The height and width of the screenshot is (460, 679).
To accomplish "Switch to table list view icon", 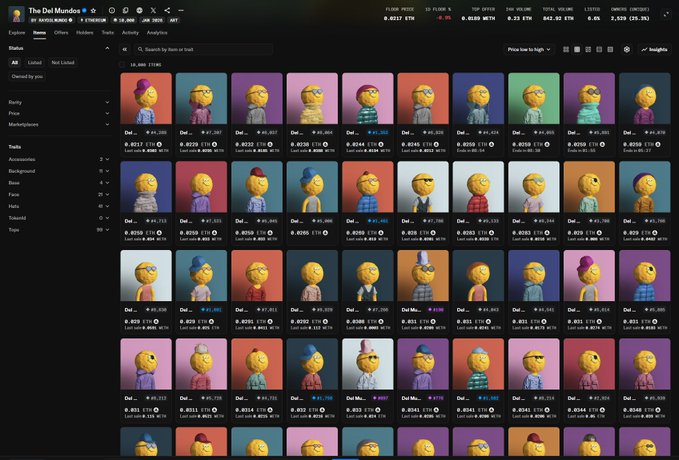I will [610, 49].
